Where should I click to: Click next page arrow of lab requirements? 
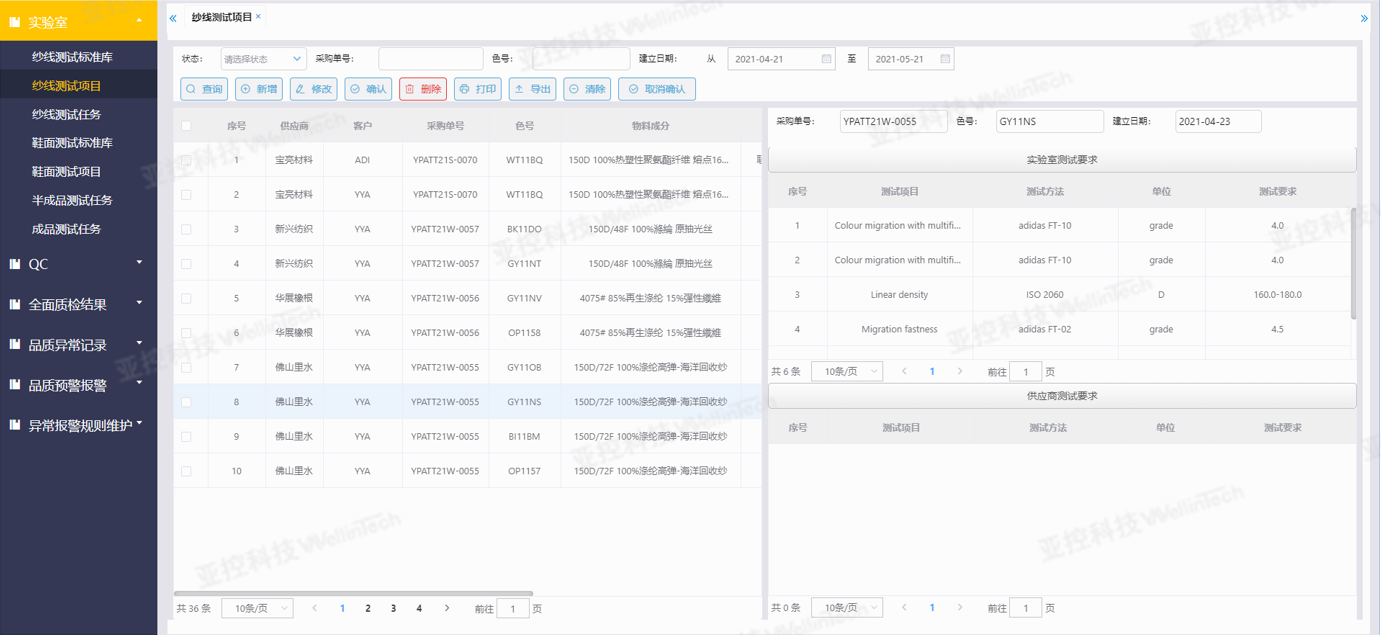[x=960, y=371]
